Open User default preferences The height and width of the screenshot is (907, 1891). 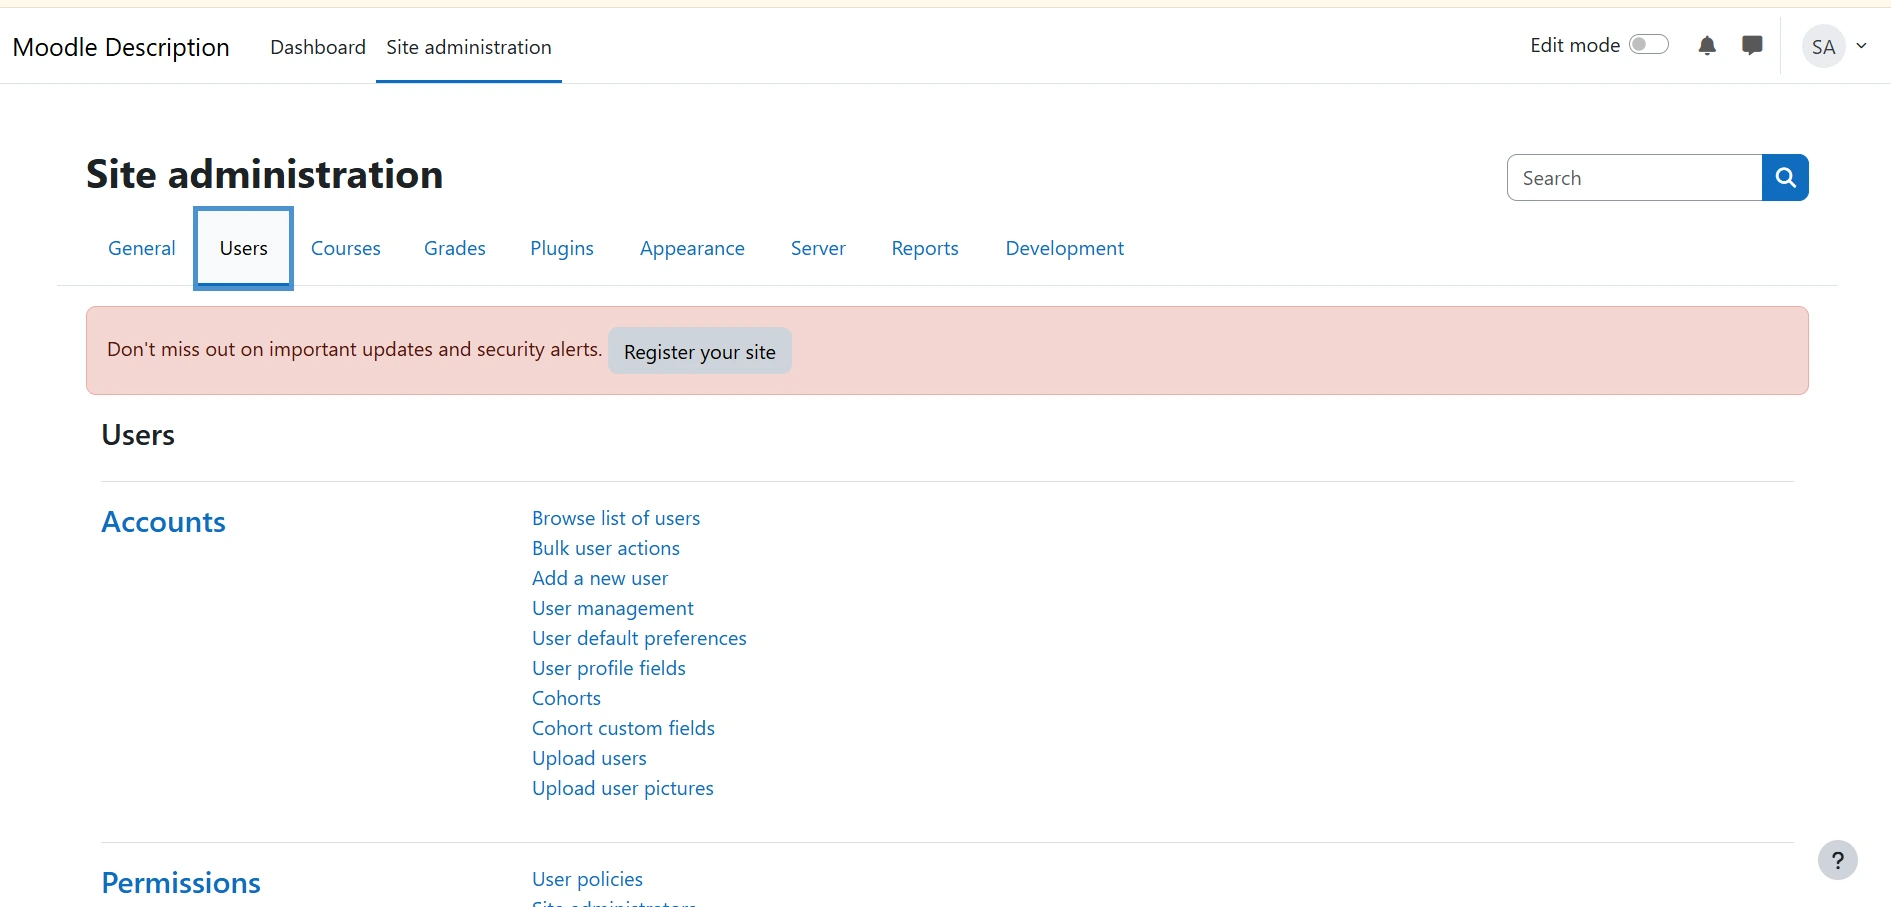(x=639, y=638)
